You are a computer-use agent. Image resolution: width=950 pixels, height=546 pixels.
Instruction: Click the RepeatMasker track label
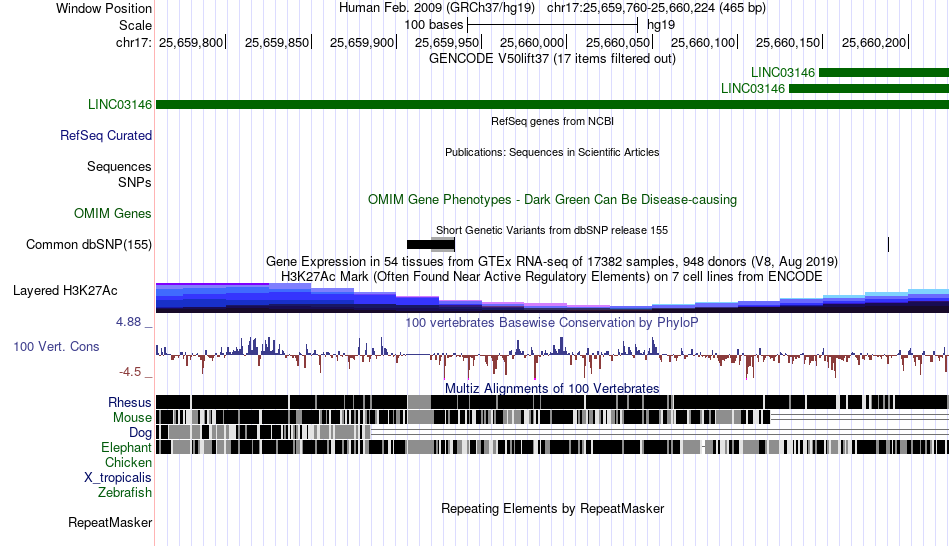(x=110, y=523)
